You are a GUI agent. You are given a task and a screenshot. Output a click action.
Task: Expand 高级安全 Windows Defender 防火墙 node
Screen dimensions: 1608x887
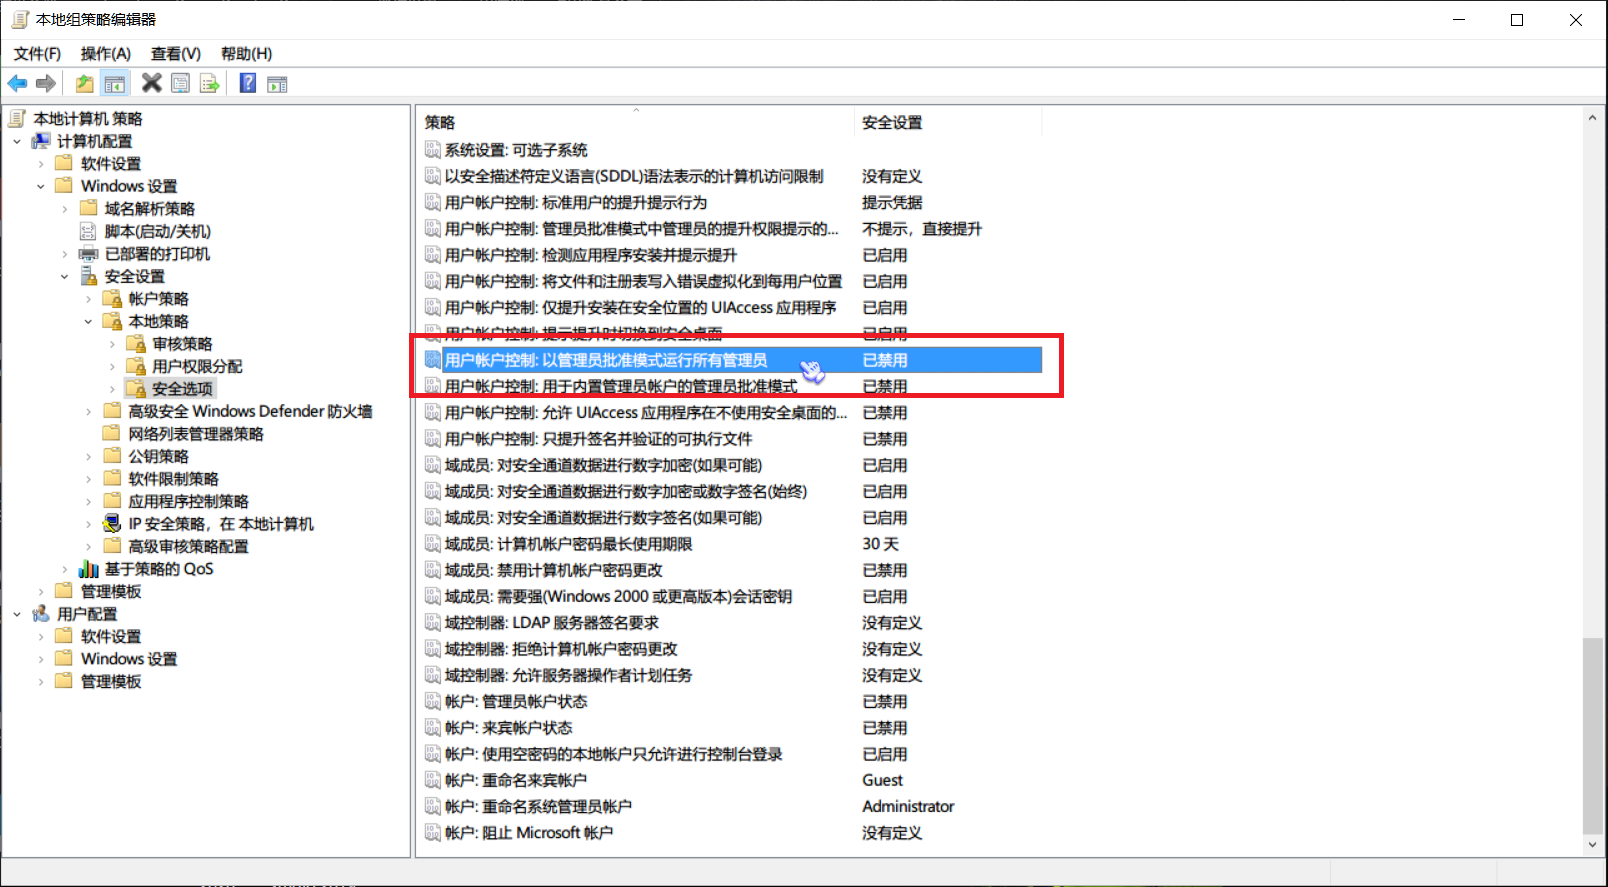point(89,412)
